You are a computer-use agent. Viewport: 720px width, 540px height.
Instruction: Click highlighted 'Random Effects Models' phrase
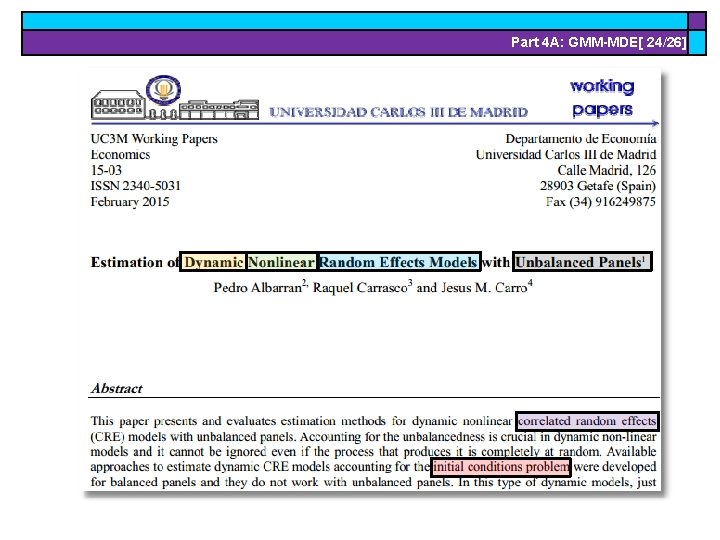point(399,262)
